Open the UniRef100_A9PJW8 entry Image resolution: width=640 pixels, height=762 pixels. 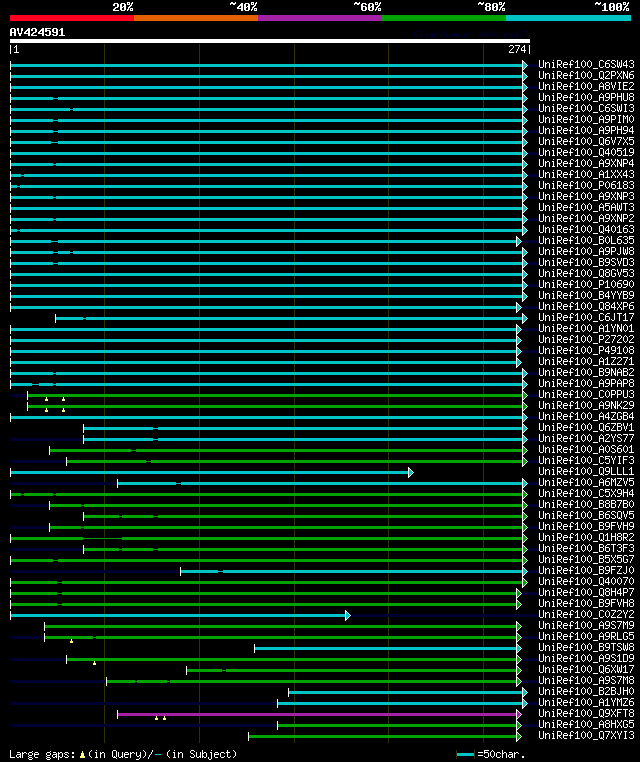pos(586,251)
